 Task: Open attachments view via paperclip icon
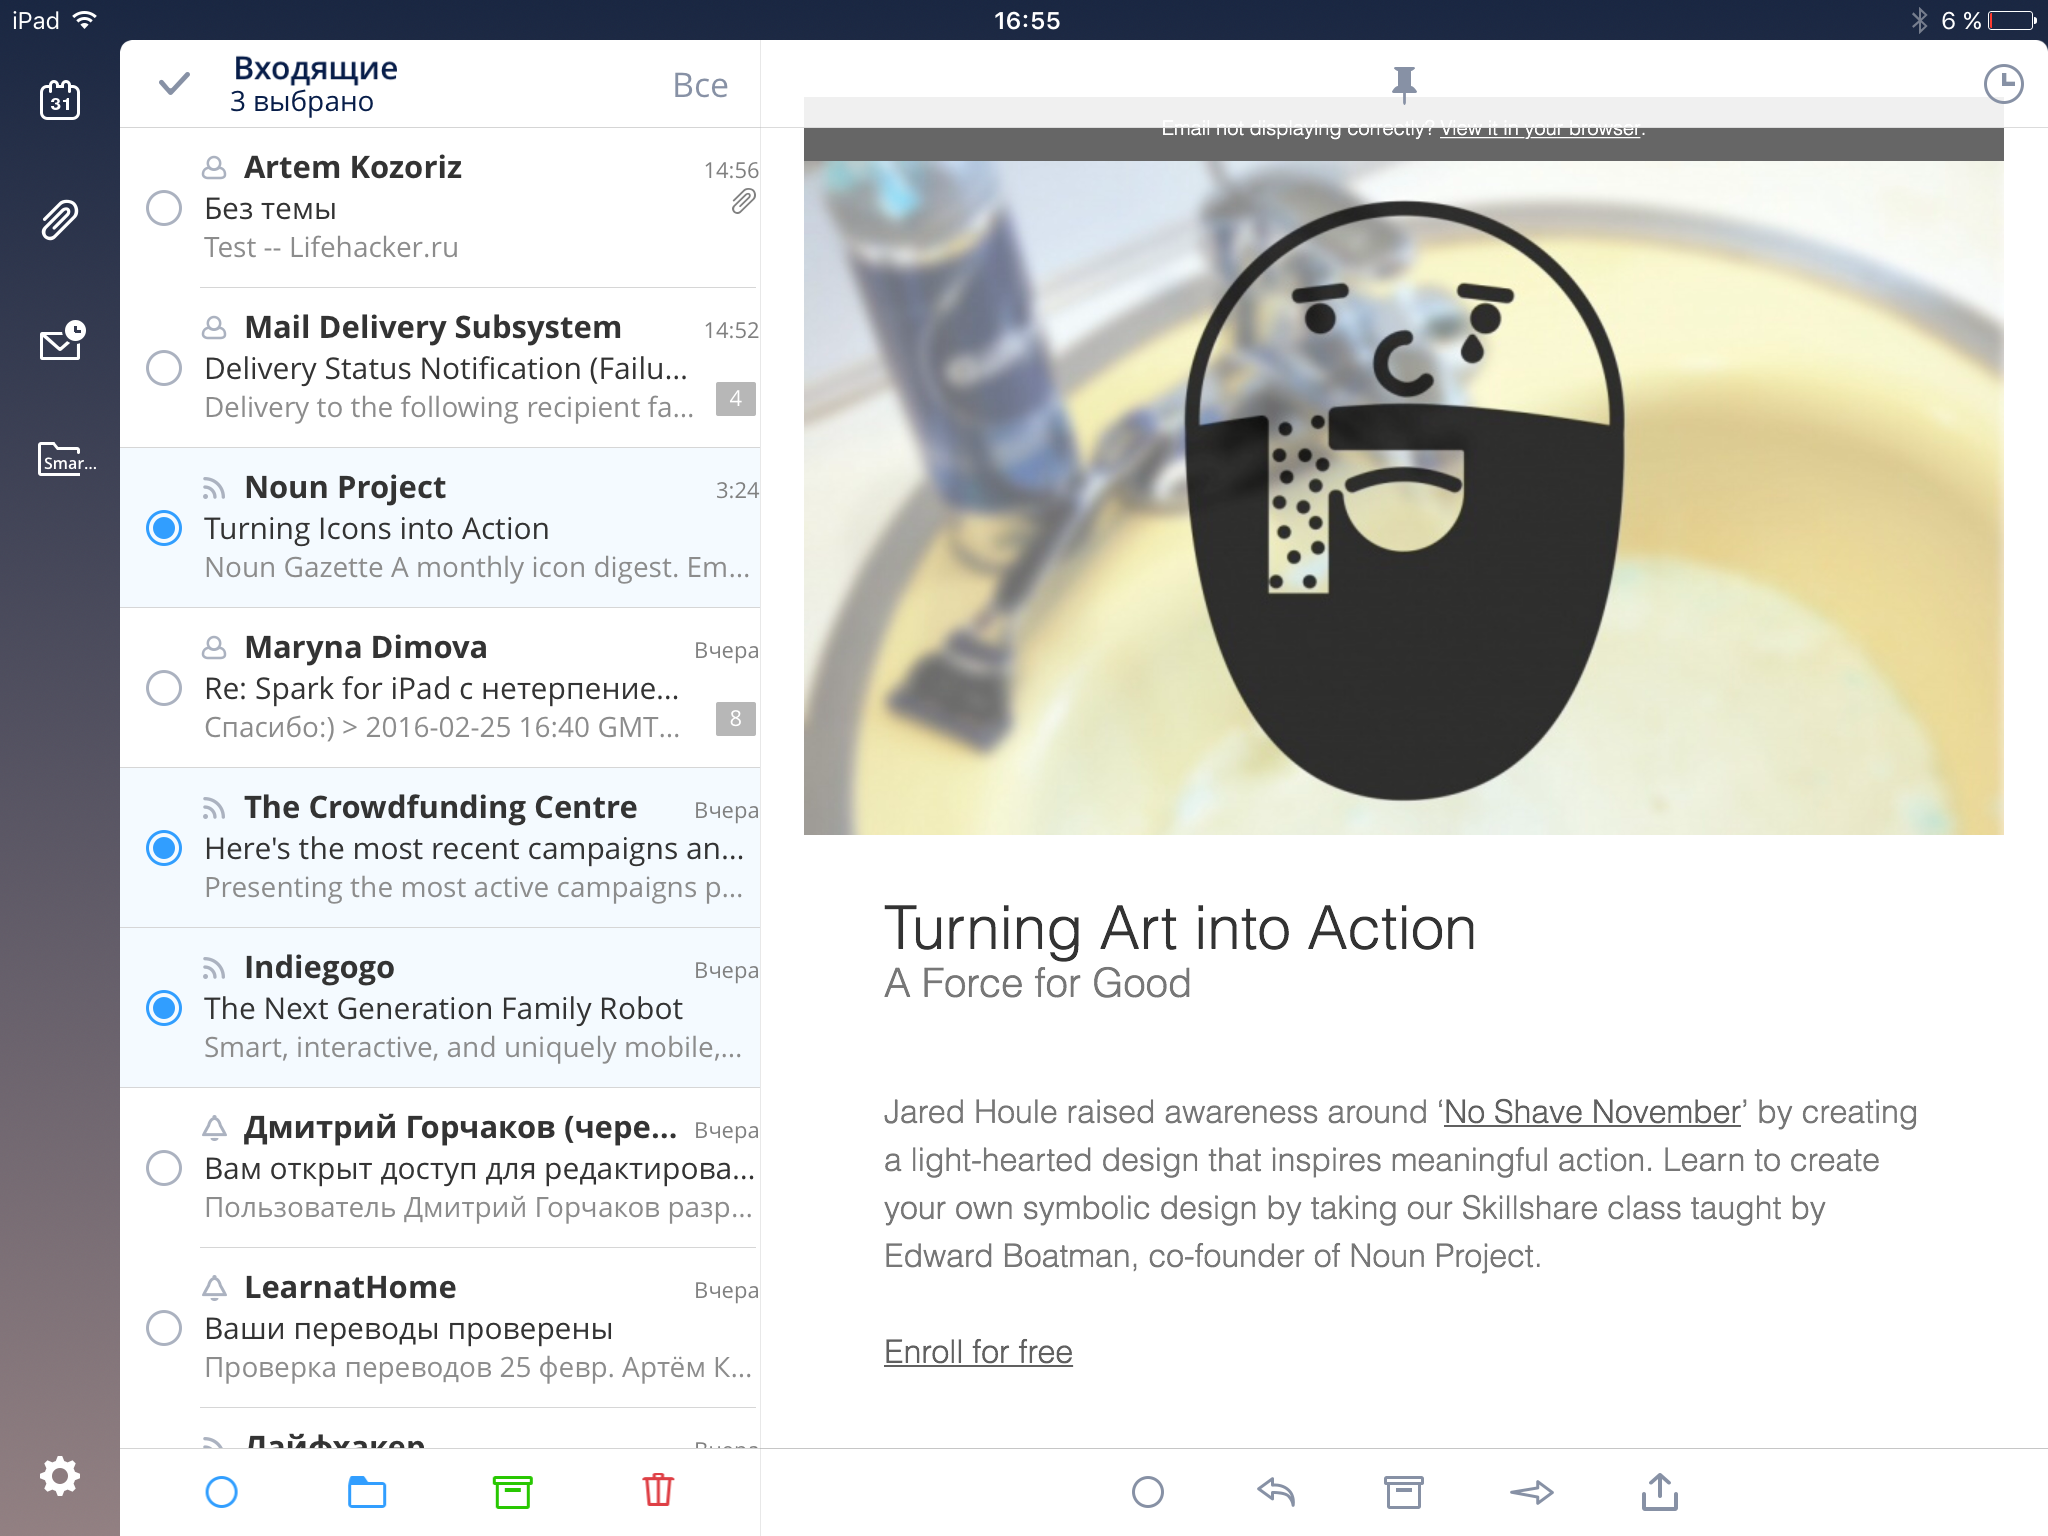click(x=60, y=220)
